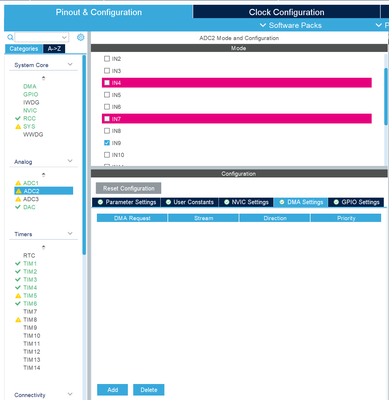Enable the IN5 checkbox
This screenshot has width=389, height=400.
(x=107, y=95)
